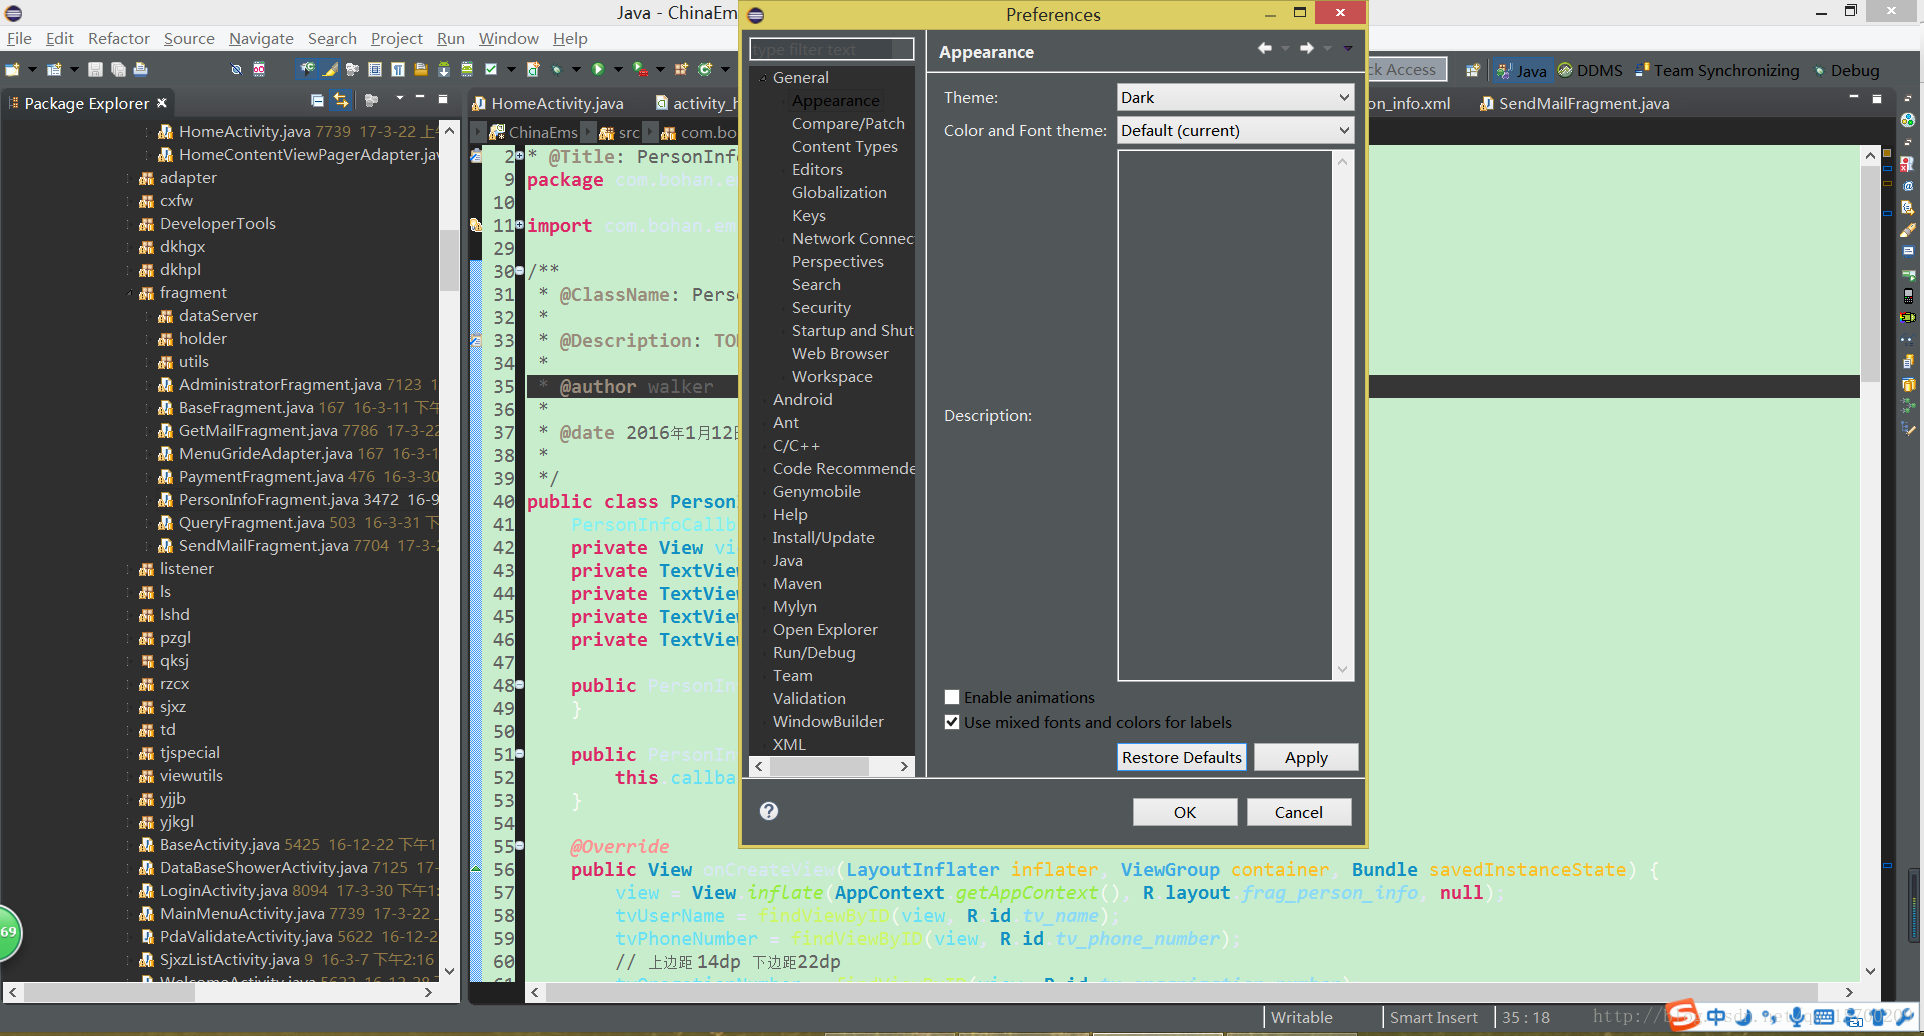Image resolution: width=1924 pixels, height=1036 pixels.
Task: Click the green Run button icon
Action: click(598, 70)
